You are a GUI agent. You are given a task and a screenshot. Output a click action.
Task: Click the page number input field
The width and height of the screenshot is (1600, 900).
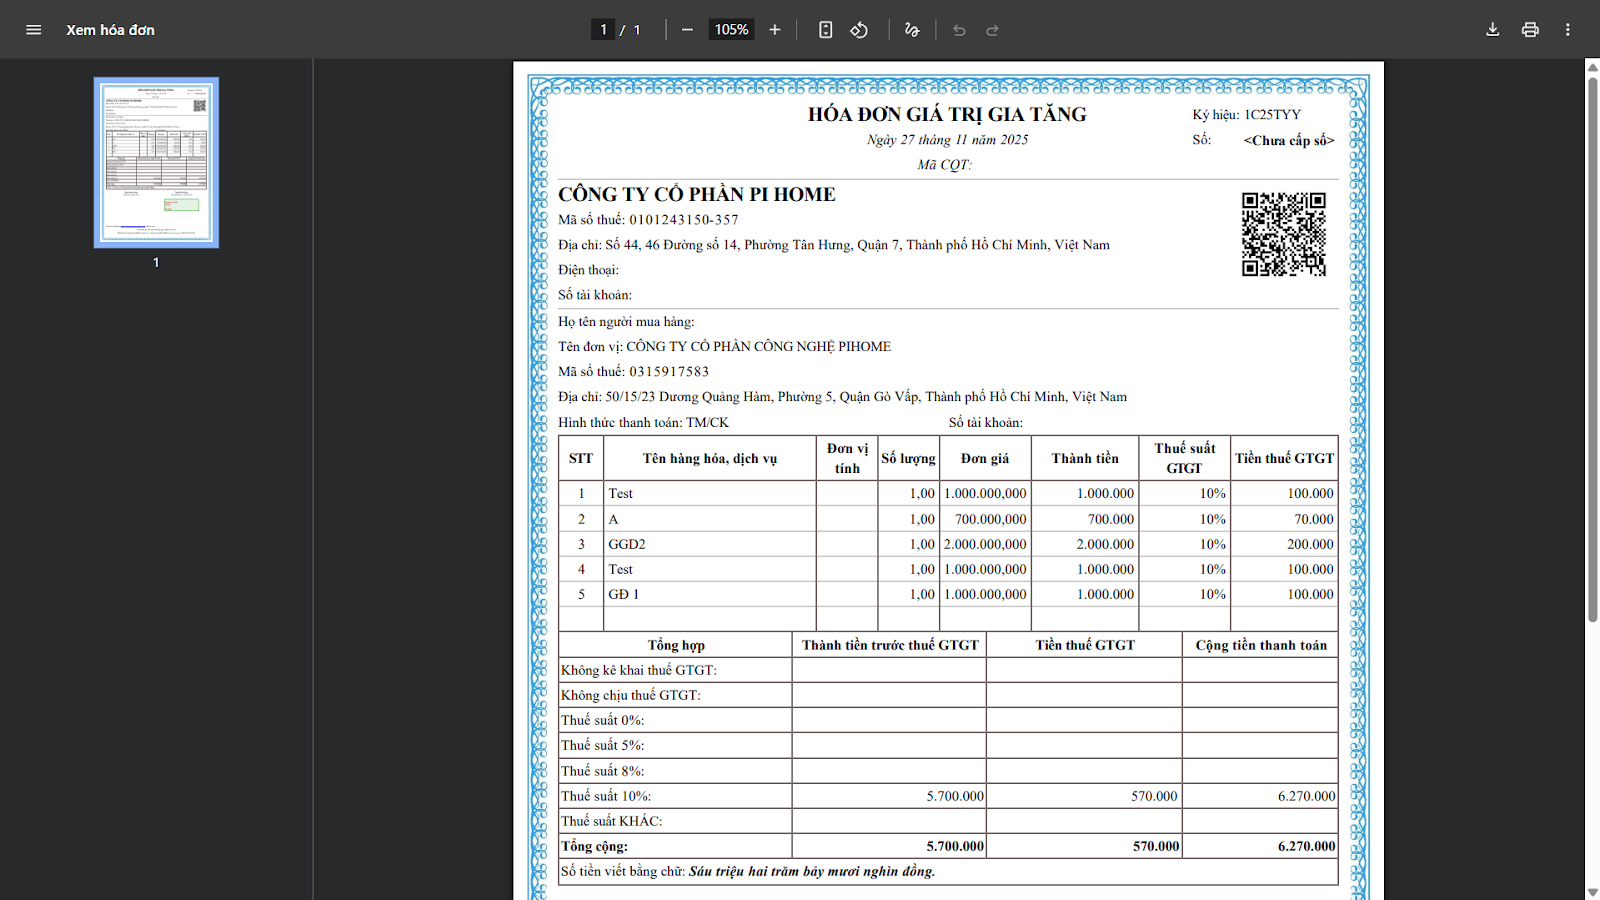coord(603,30)
